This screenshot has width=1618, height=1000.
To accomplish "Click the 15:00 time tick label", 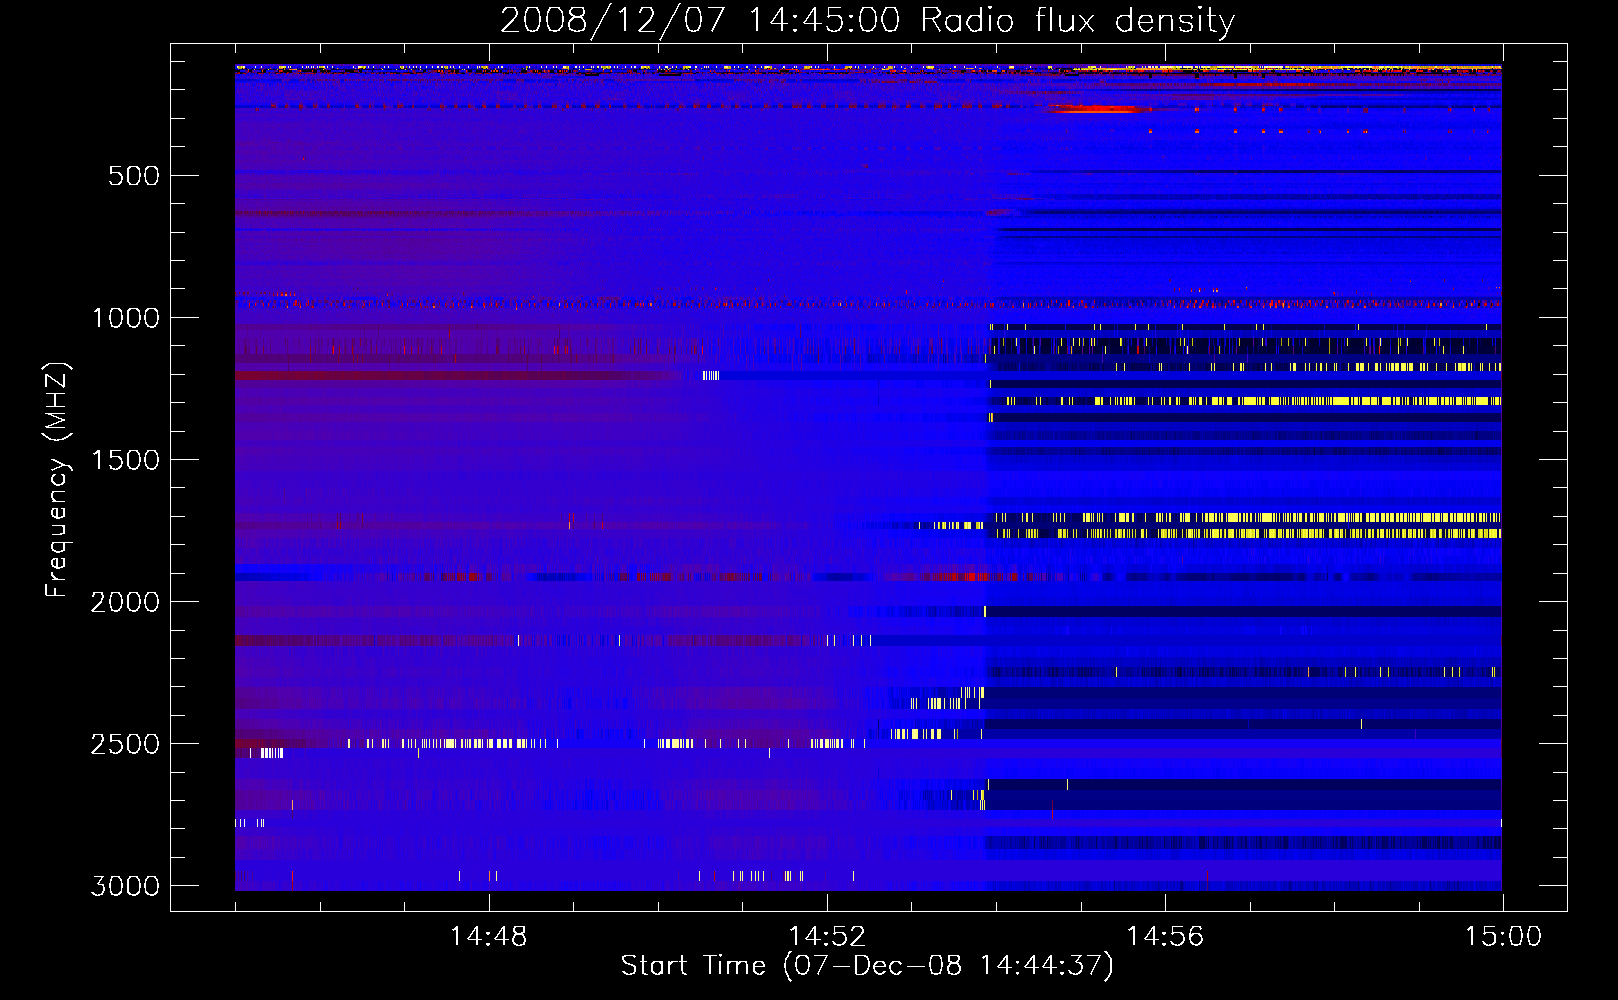I will (1503, 937).
